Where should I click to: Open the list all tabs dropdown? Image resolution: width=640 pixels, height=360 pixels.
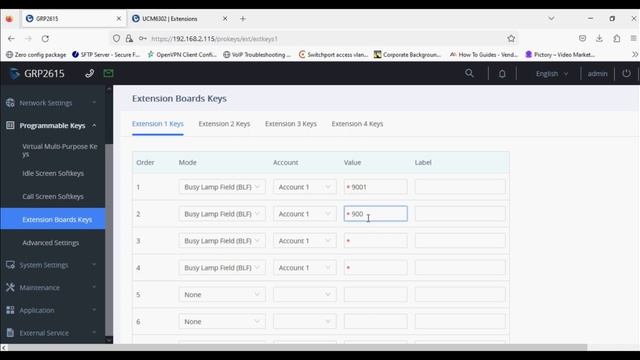pos(551,19)
